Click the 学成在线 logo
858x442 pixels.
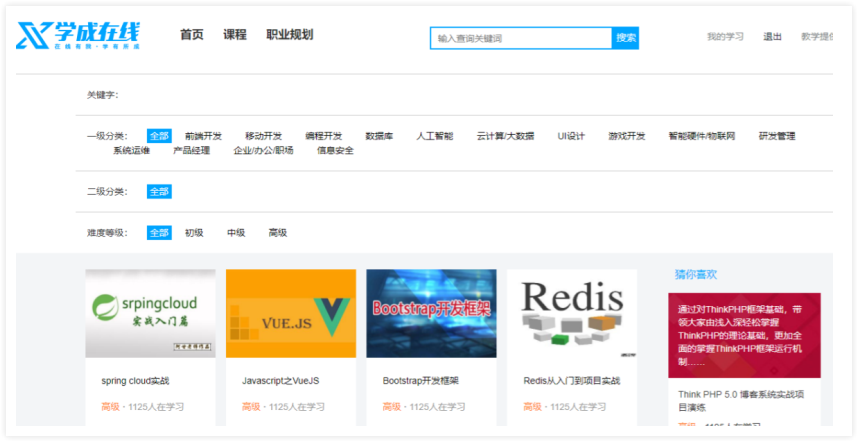pos(78,36)
